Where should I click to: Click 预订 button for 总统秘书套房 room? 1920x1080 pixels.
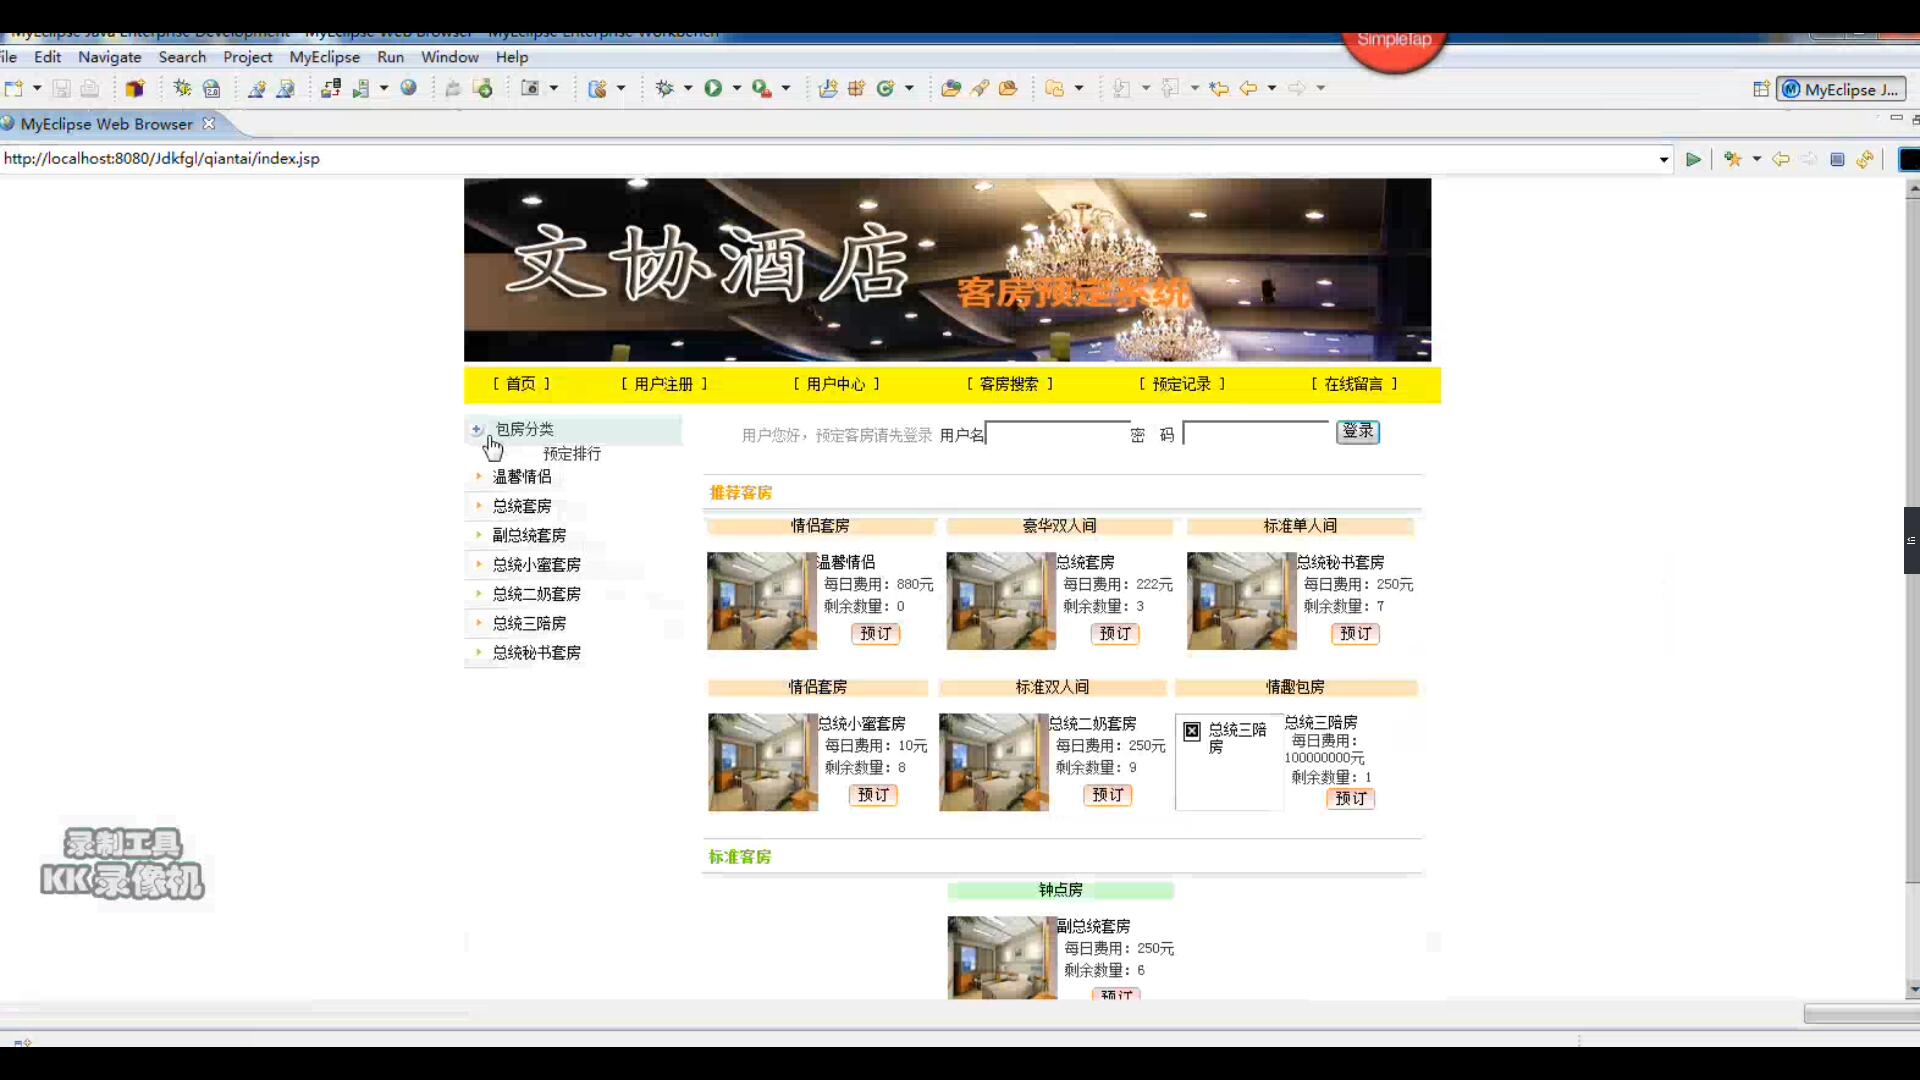click(x=1356, y=633)
